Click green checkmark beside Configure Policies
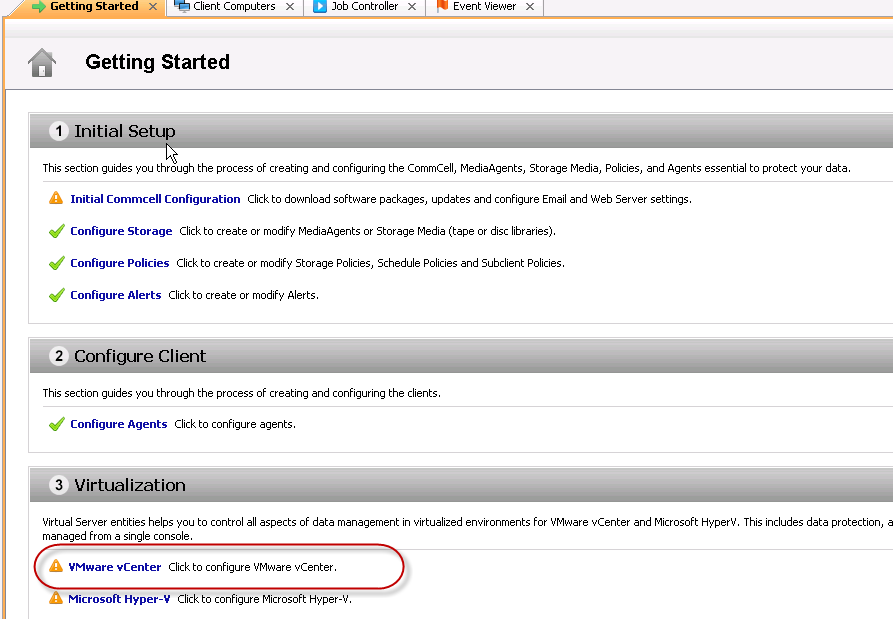The image size is (893, 619). click(56, 264)
